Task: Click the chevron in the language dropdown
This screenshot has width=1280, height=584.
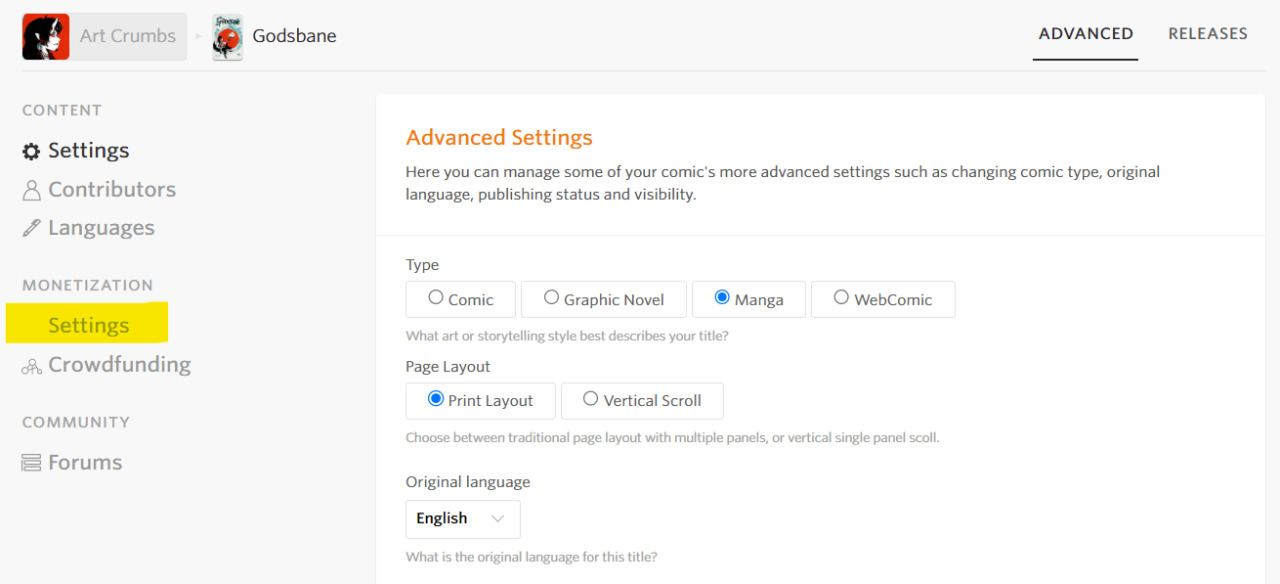Action: pos(497,519)
